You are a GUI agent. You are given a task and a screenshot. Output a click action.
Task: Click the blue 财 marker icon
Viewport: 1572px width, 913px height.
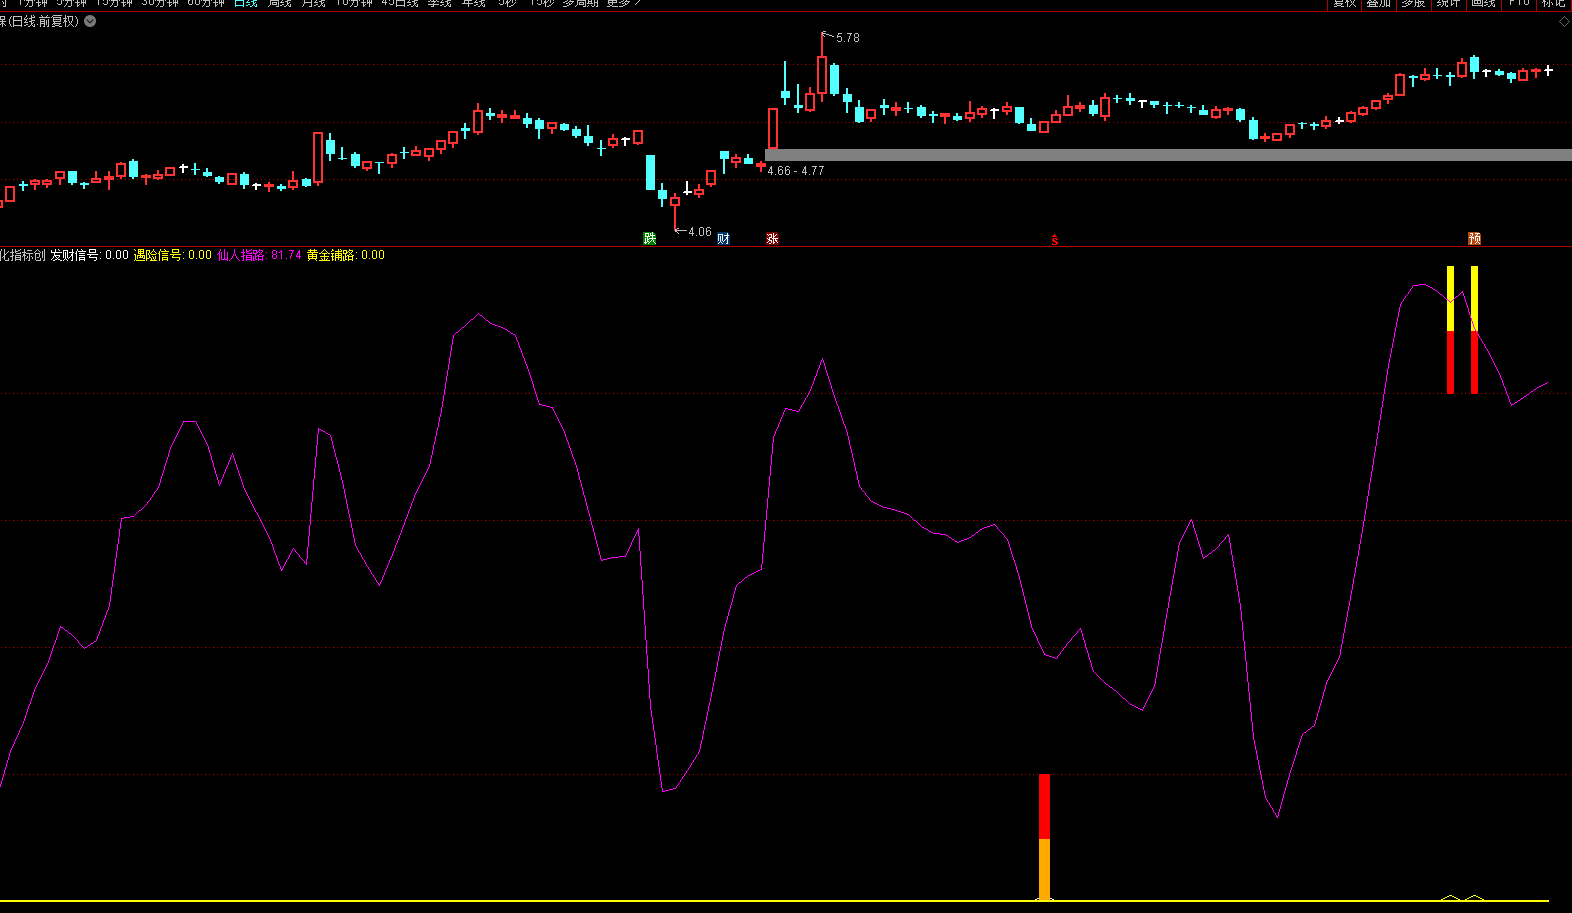point(723,238)
